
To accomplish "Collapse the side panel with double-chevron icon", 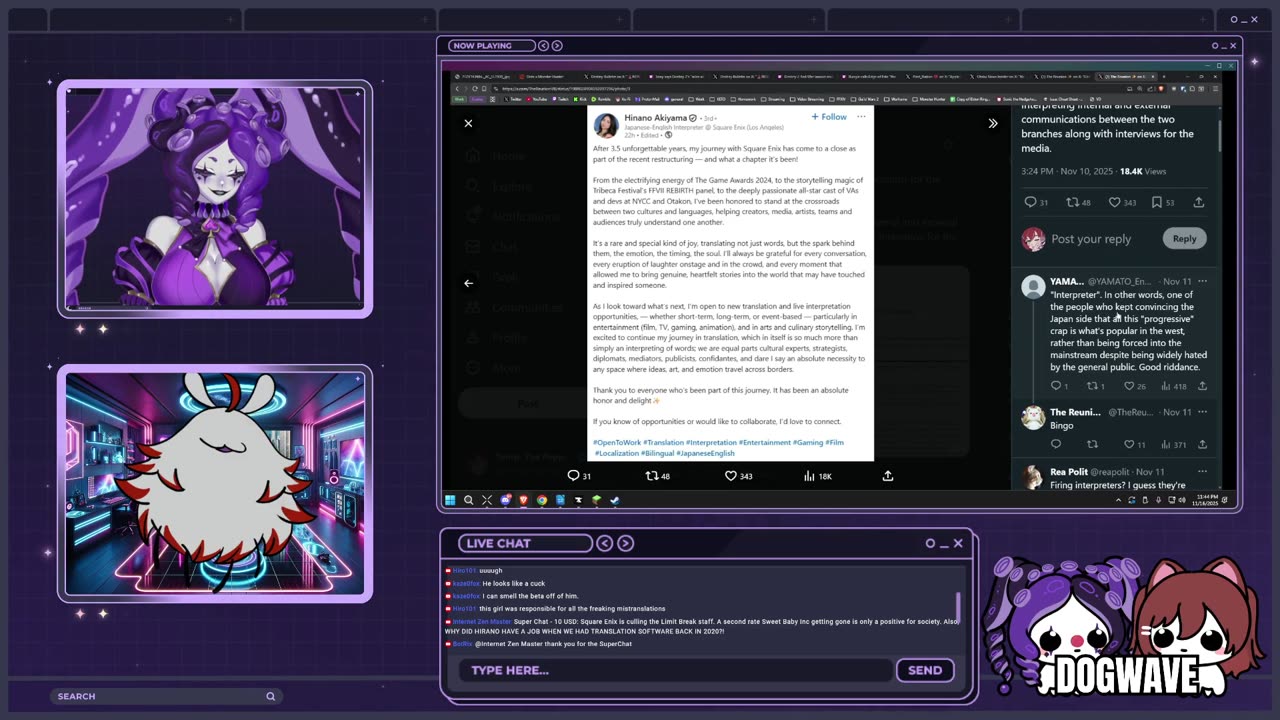I will pyautogui.click(x=993, y=123).
